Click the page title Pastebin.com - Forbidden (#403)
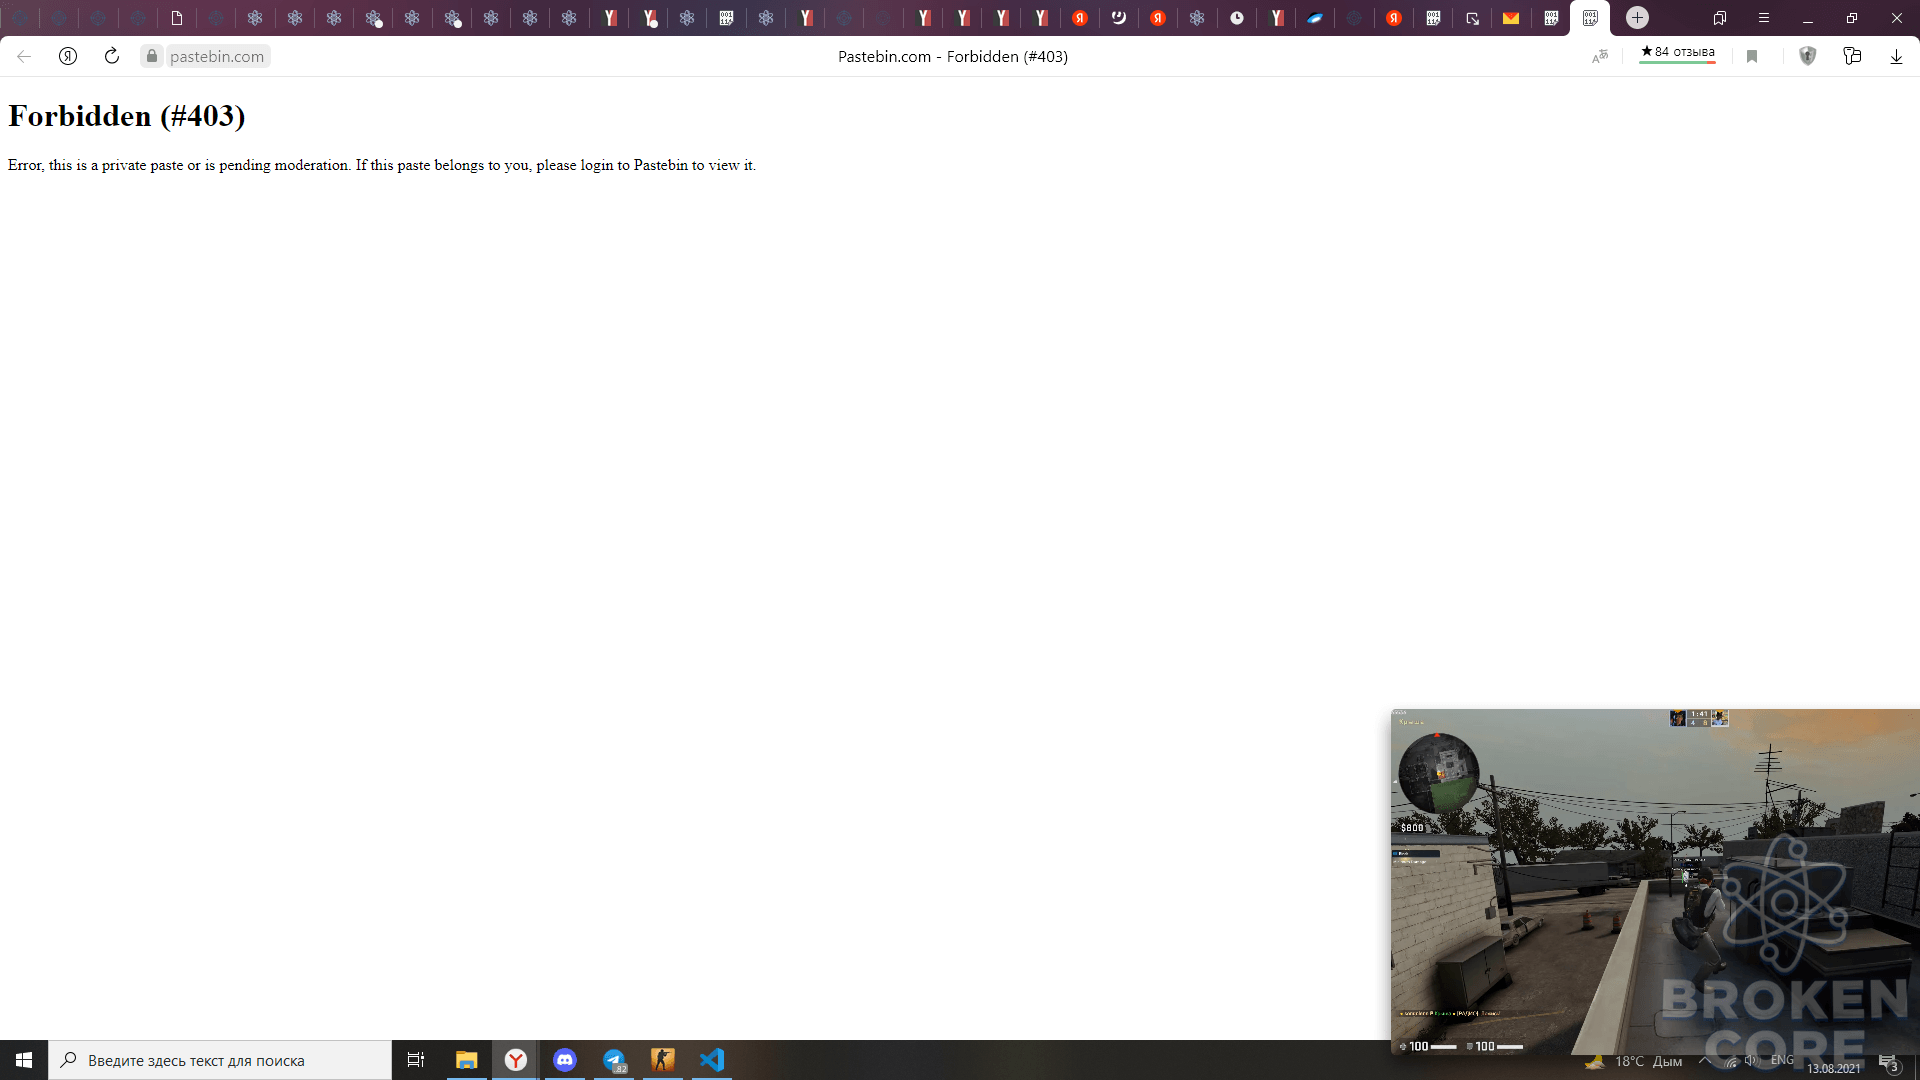Screen dimensions: 1920x1080 (953, 57)
